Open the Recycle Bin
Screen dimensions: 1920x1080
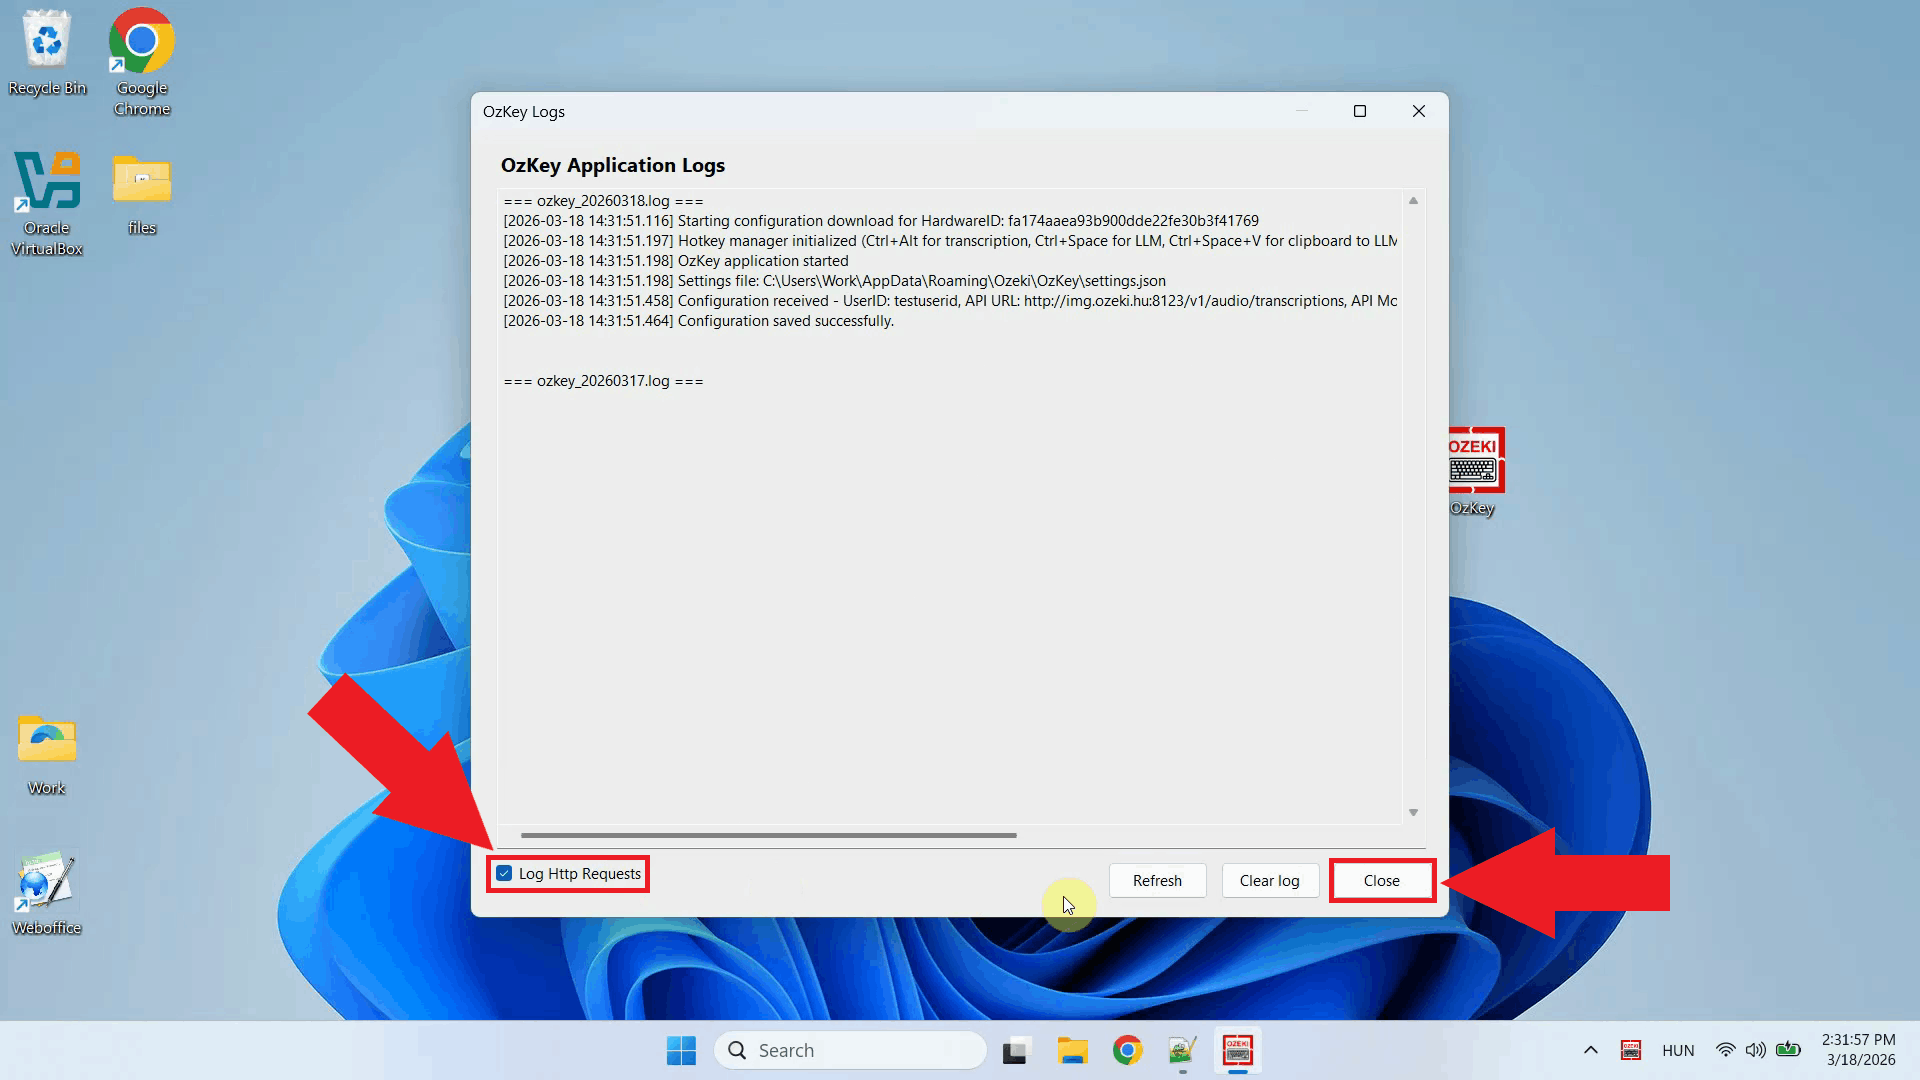point(47,40)
